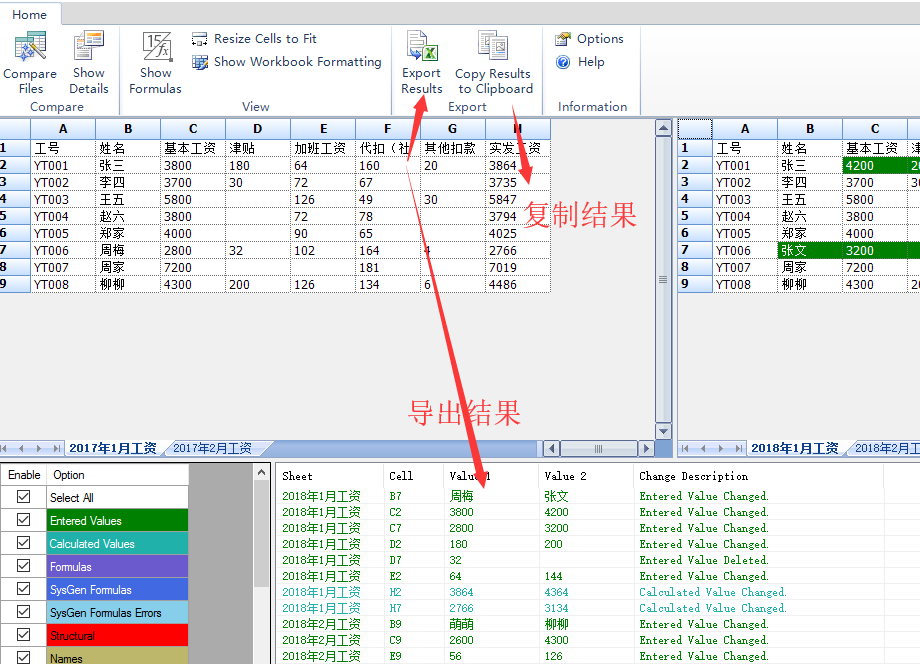Click cell 7019 in left sheet

pos(518,267)
